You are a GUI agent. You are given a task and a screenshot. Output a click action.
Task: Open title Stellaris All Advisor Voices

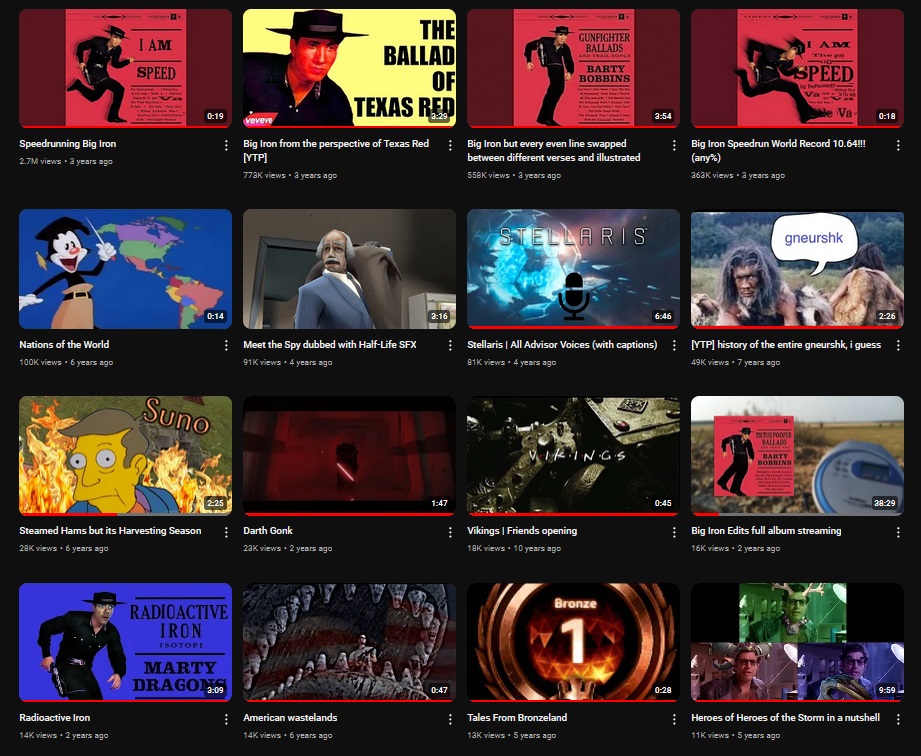click(562, 344)
